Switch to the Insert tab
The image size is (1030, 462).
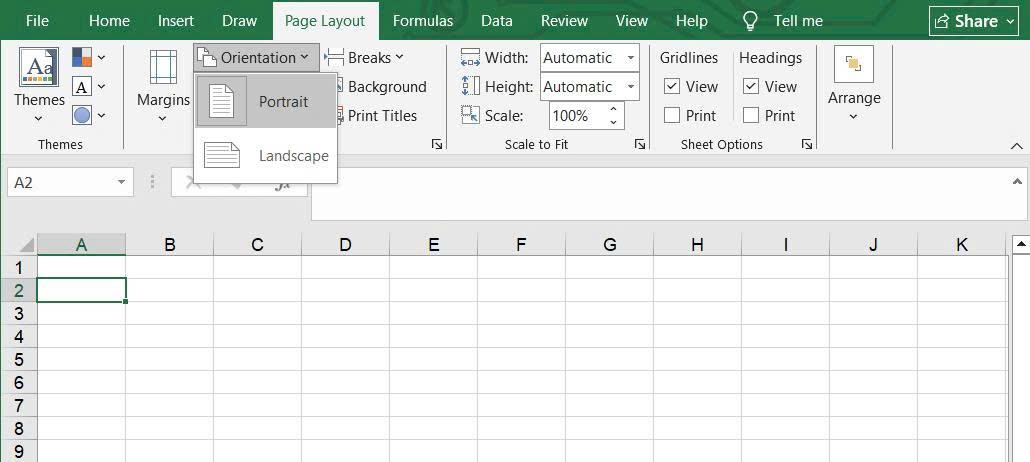point(176,20)
